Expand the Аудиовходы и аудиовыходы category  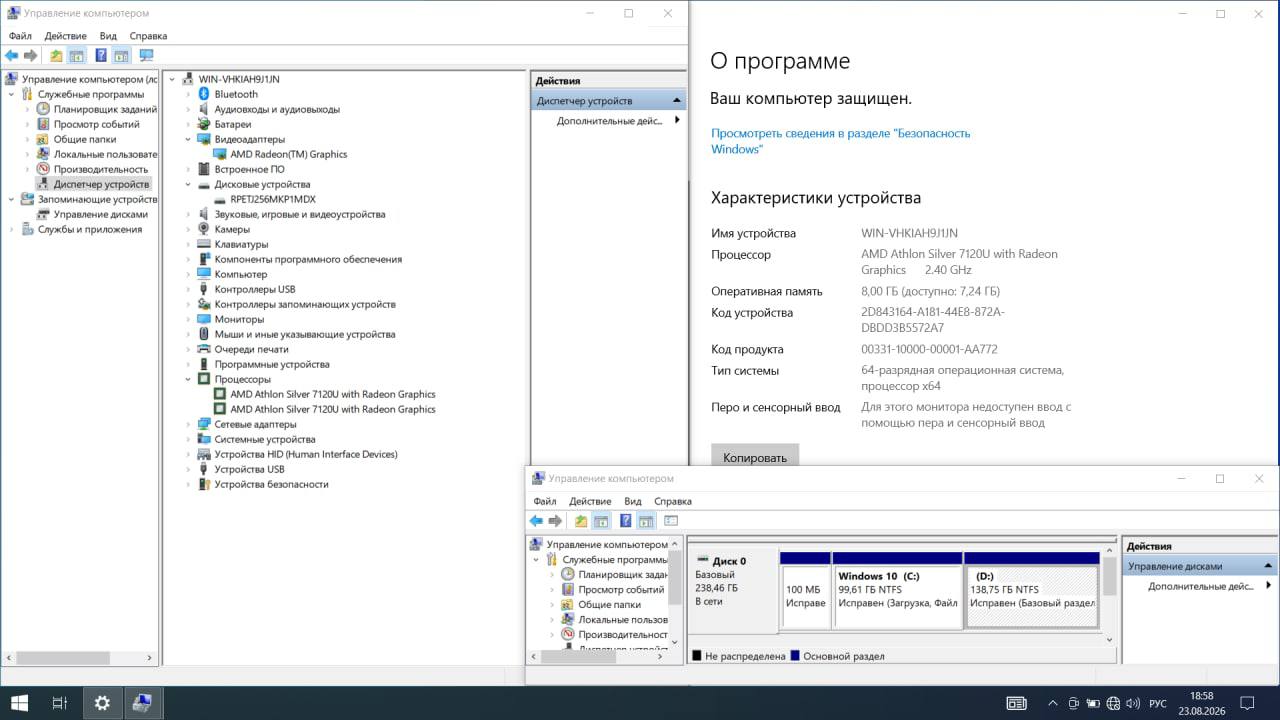[x=188, y=109]
